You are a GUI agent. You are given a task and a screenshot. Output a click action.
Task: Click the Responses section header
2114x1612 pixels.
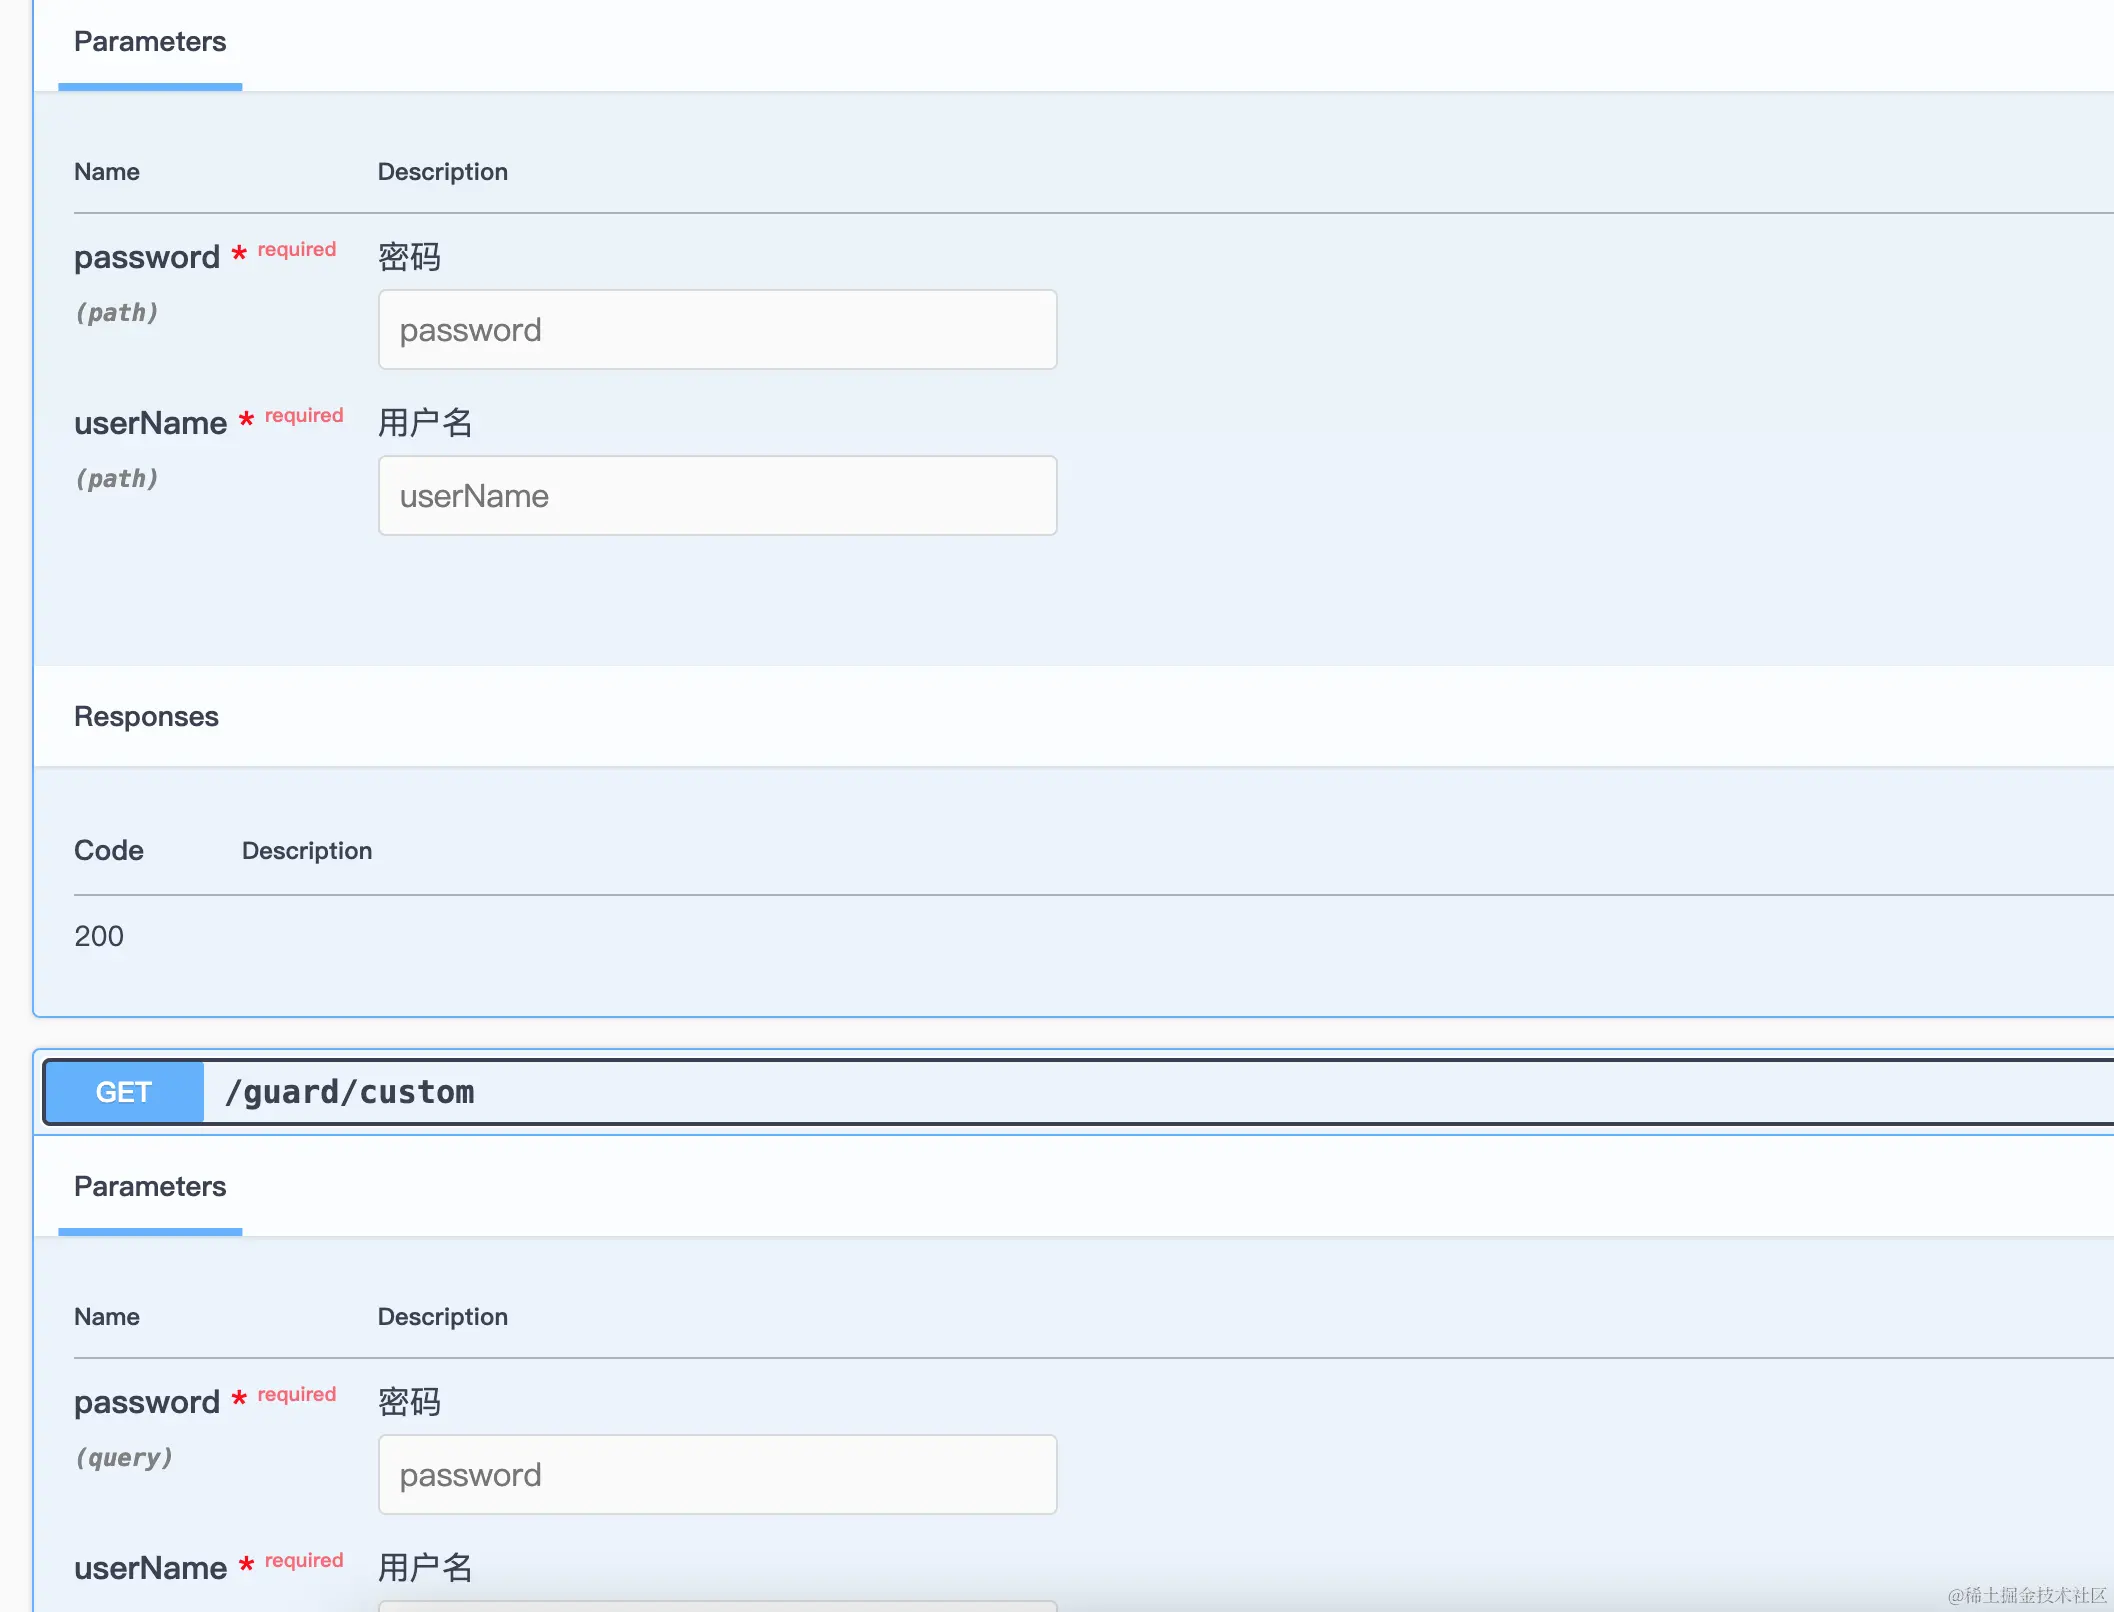point(146,717)
